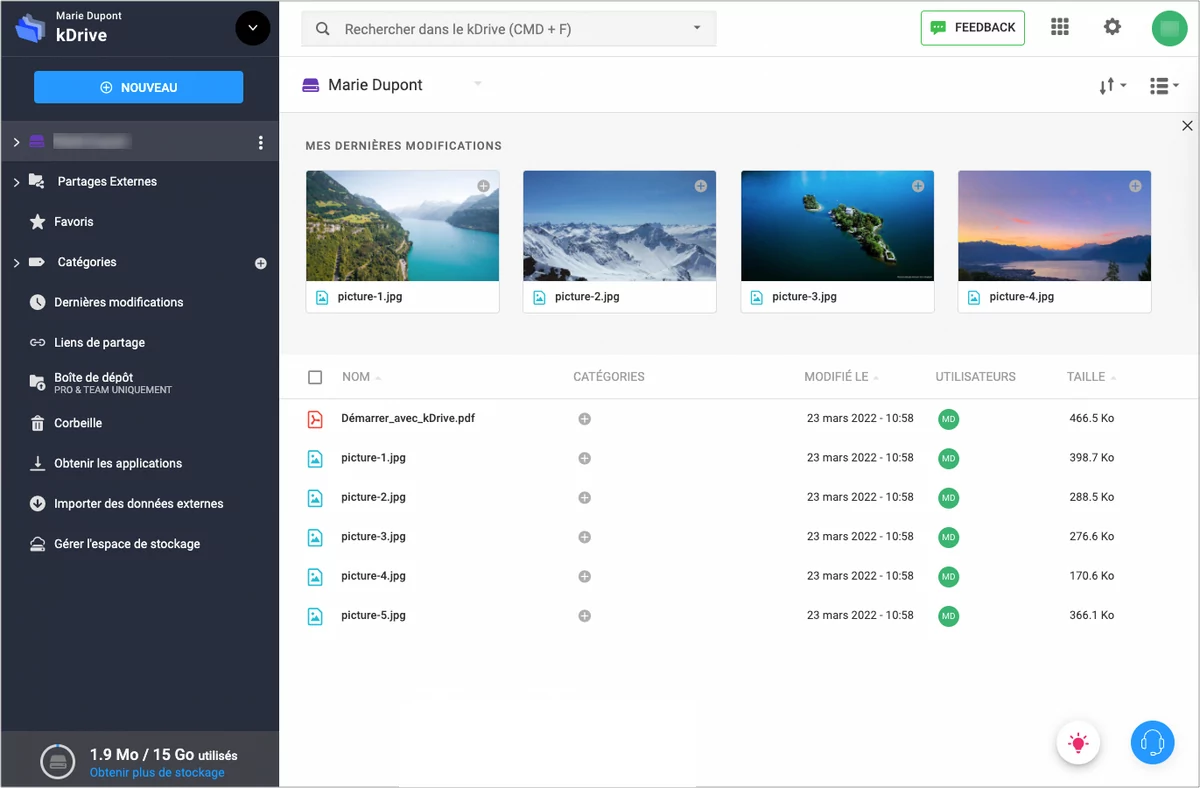Click the storage usage ring icon
Image resolution: width=1200 pixels, height=788 pixels.
pyautogui.click(x=57, y=761)
